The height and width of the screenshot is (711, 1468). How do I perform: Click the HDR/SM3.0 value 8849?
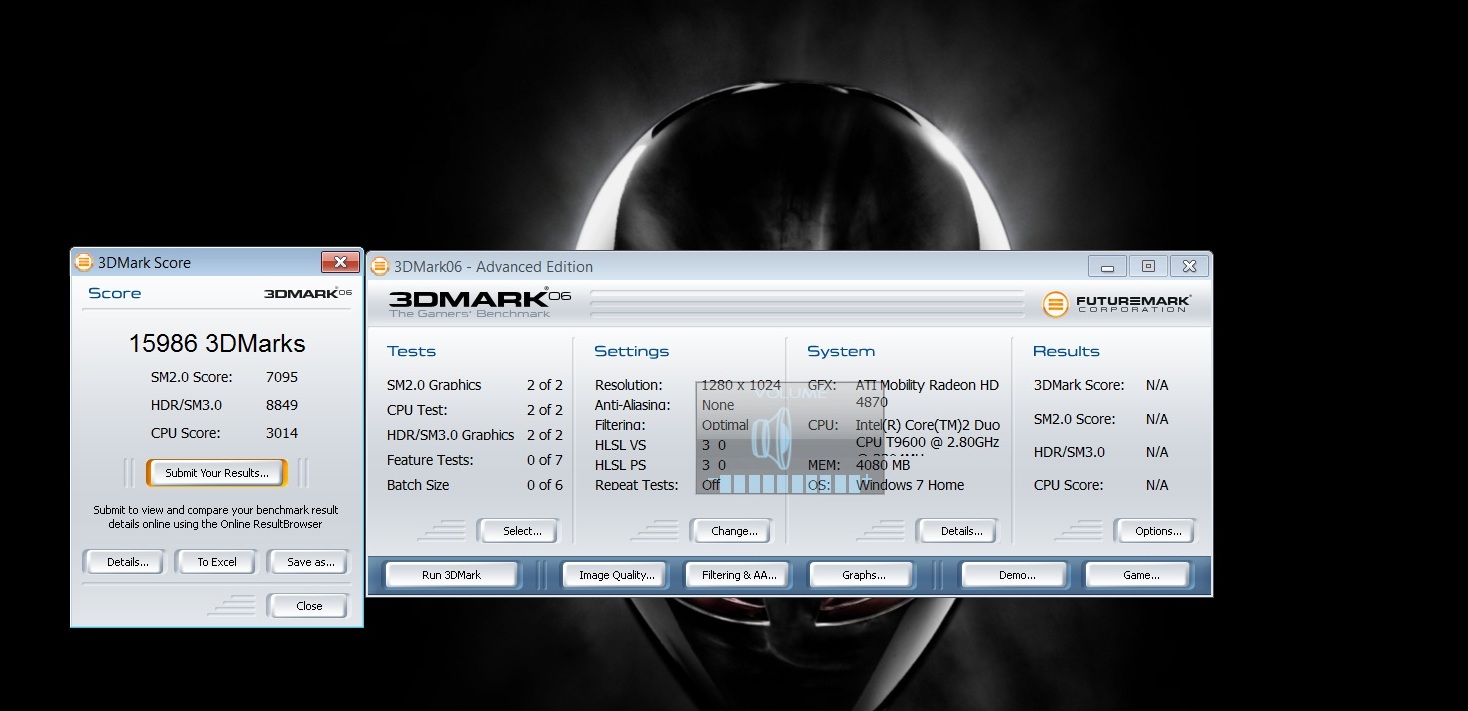click(x=282, y=405)
